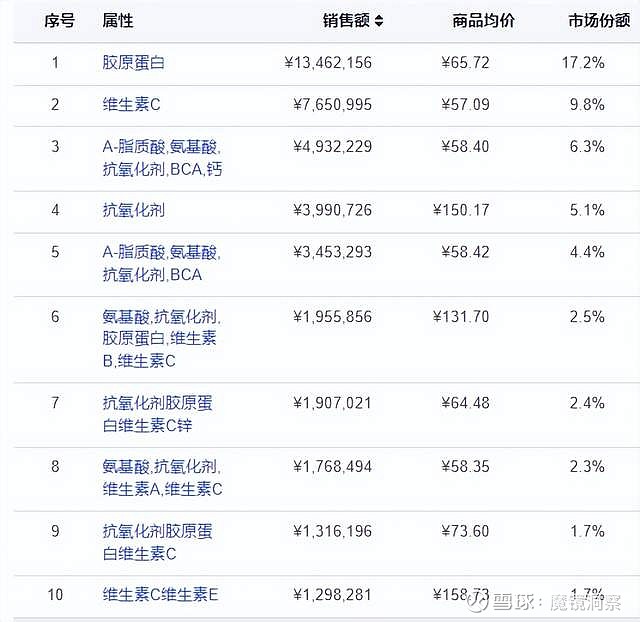Image resolution: width=640 pixels, height=622 pixels.
Task: Click the 销售额 column header
Action: (x=346, y=20)
